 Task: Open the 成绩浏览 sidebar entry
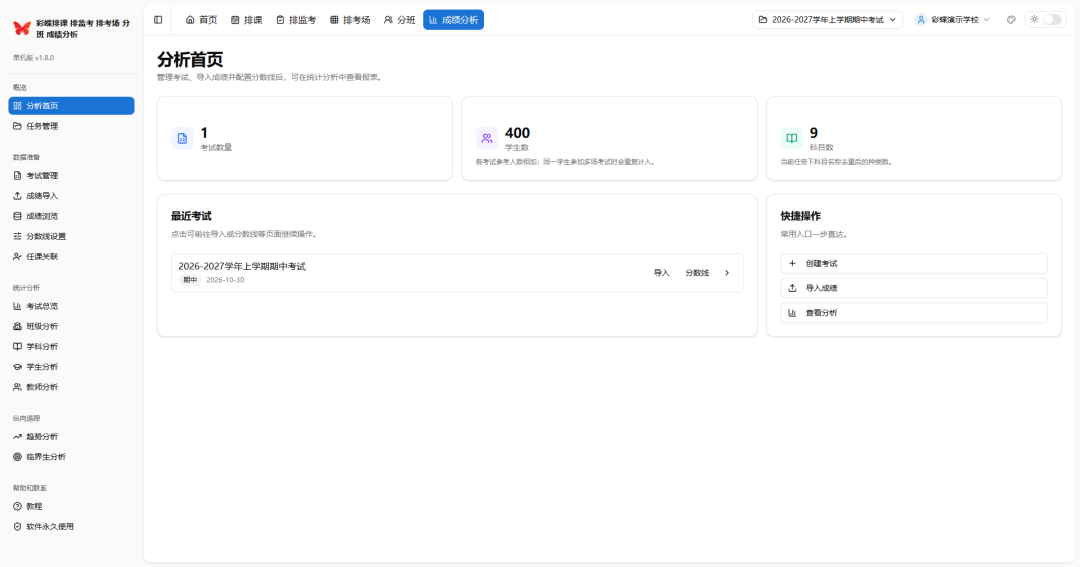pyautogui.click(x=71, y=216)
